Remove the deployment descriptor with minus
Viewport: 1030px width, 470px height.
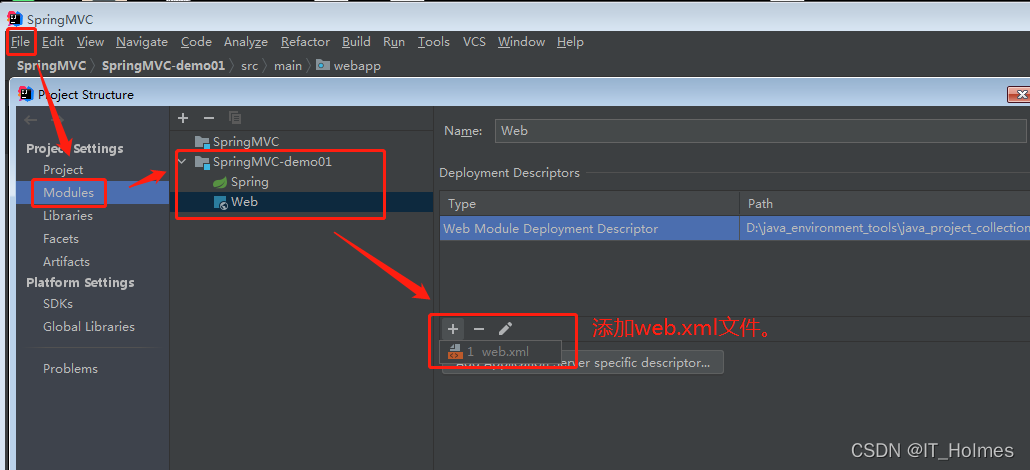(x=479, y=329)
